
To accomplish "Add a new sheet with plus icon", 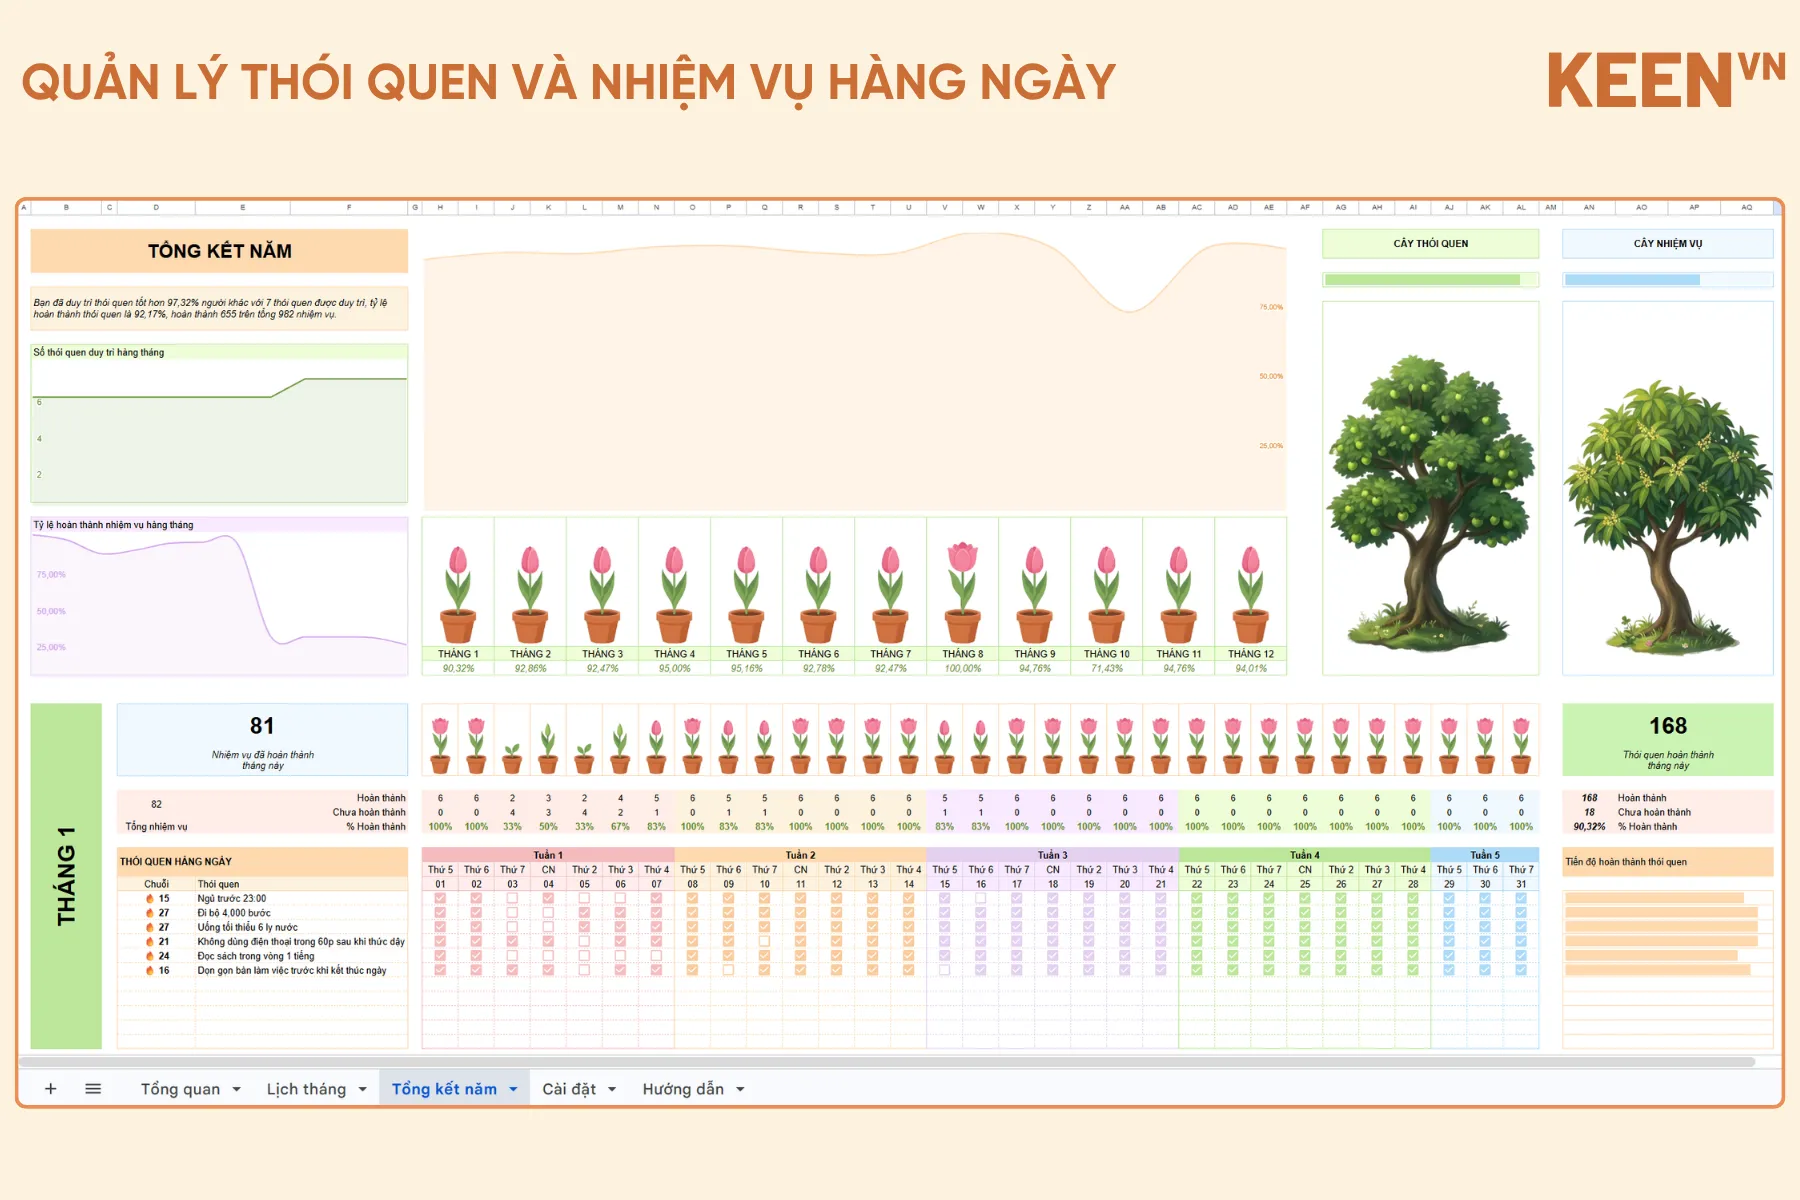I will coord(50,1089).
